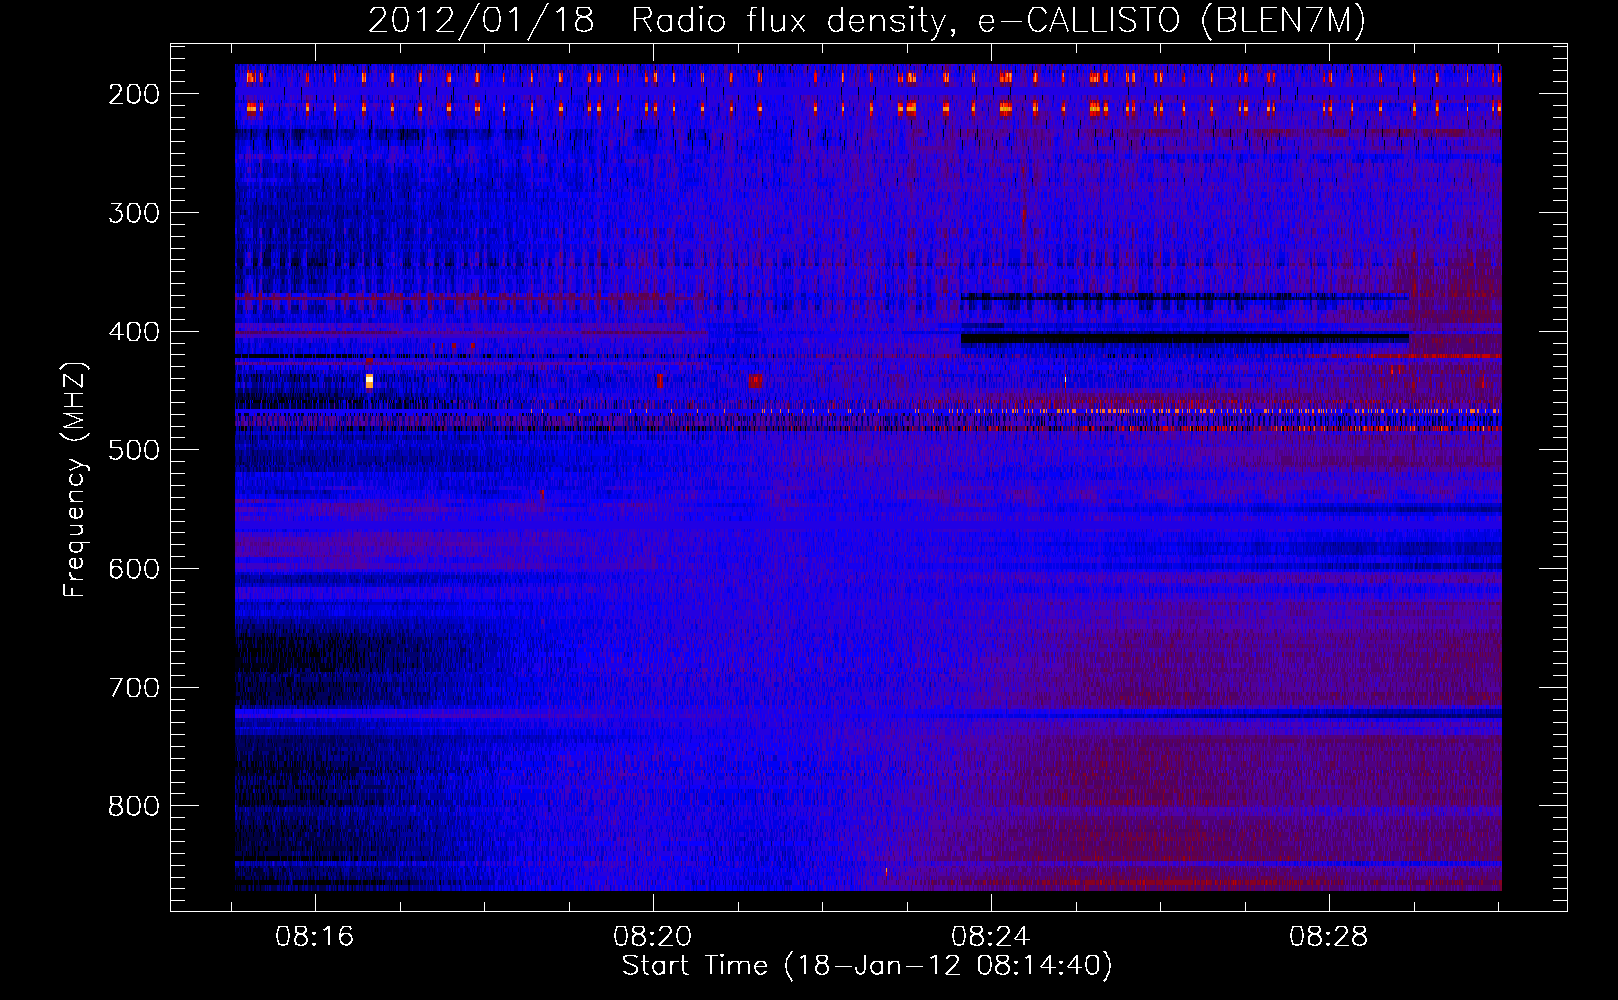1618x1000 pixels.
Task: Click the 'Frequency (MHZ)' y-axis label
Action: [75, 480]
